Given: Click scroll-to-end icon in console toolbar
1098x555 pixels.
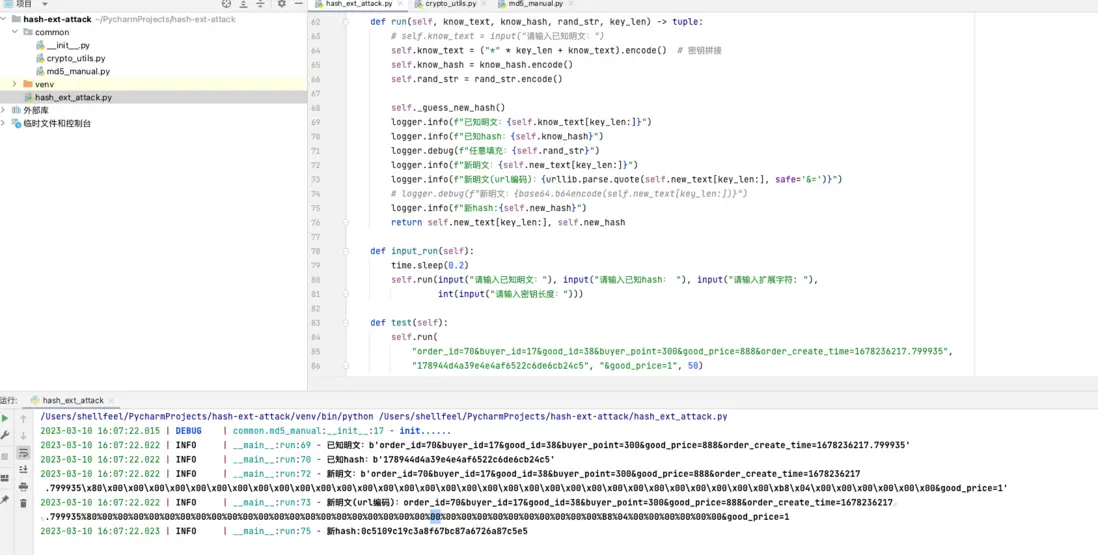Looking at the screenshot, I should [x=23, y=469].
